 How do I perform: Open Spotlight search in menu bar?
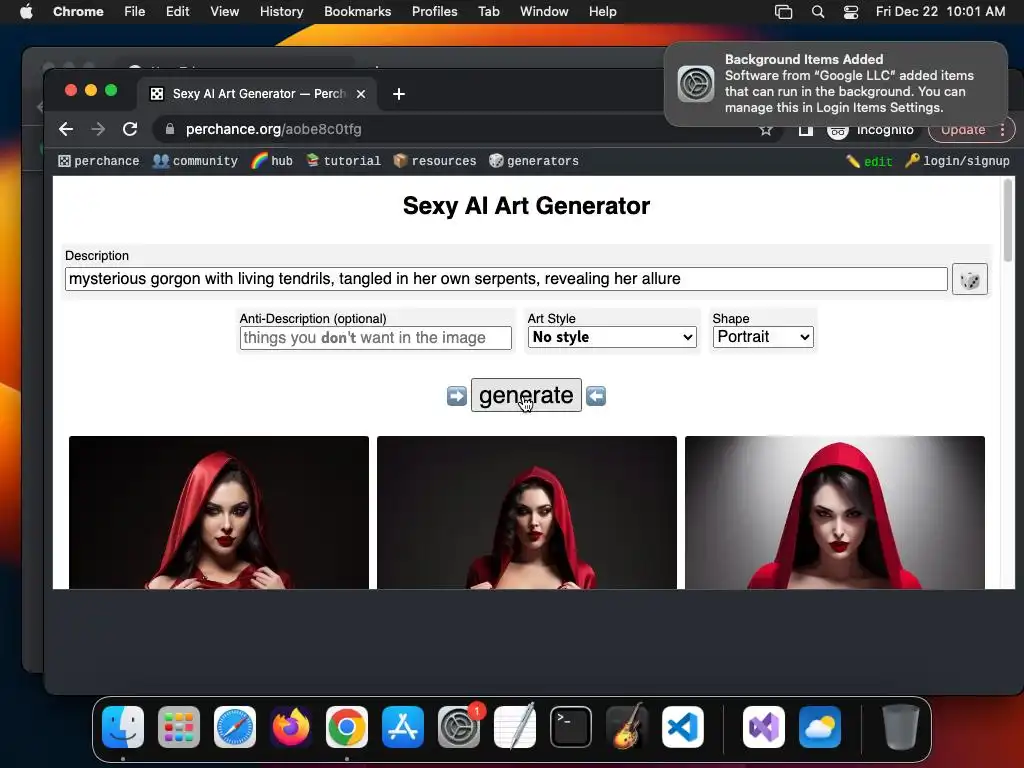[818, 12]
